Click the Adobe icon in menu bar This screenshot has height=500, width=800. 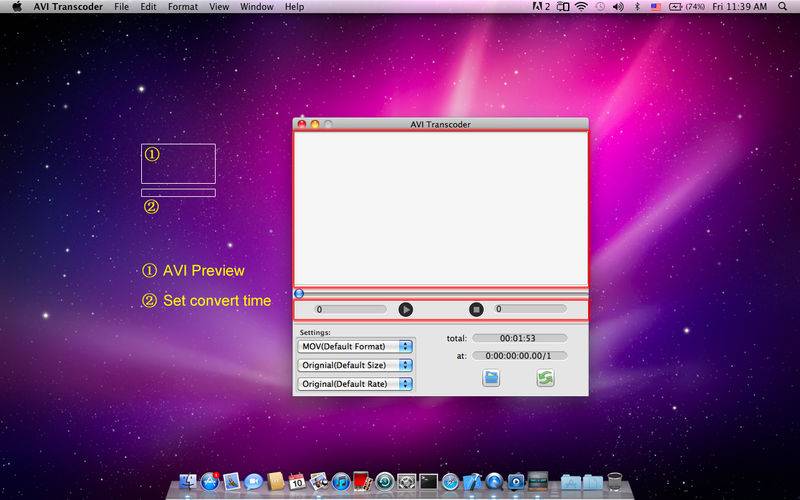(x=541, y=7)
